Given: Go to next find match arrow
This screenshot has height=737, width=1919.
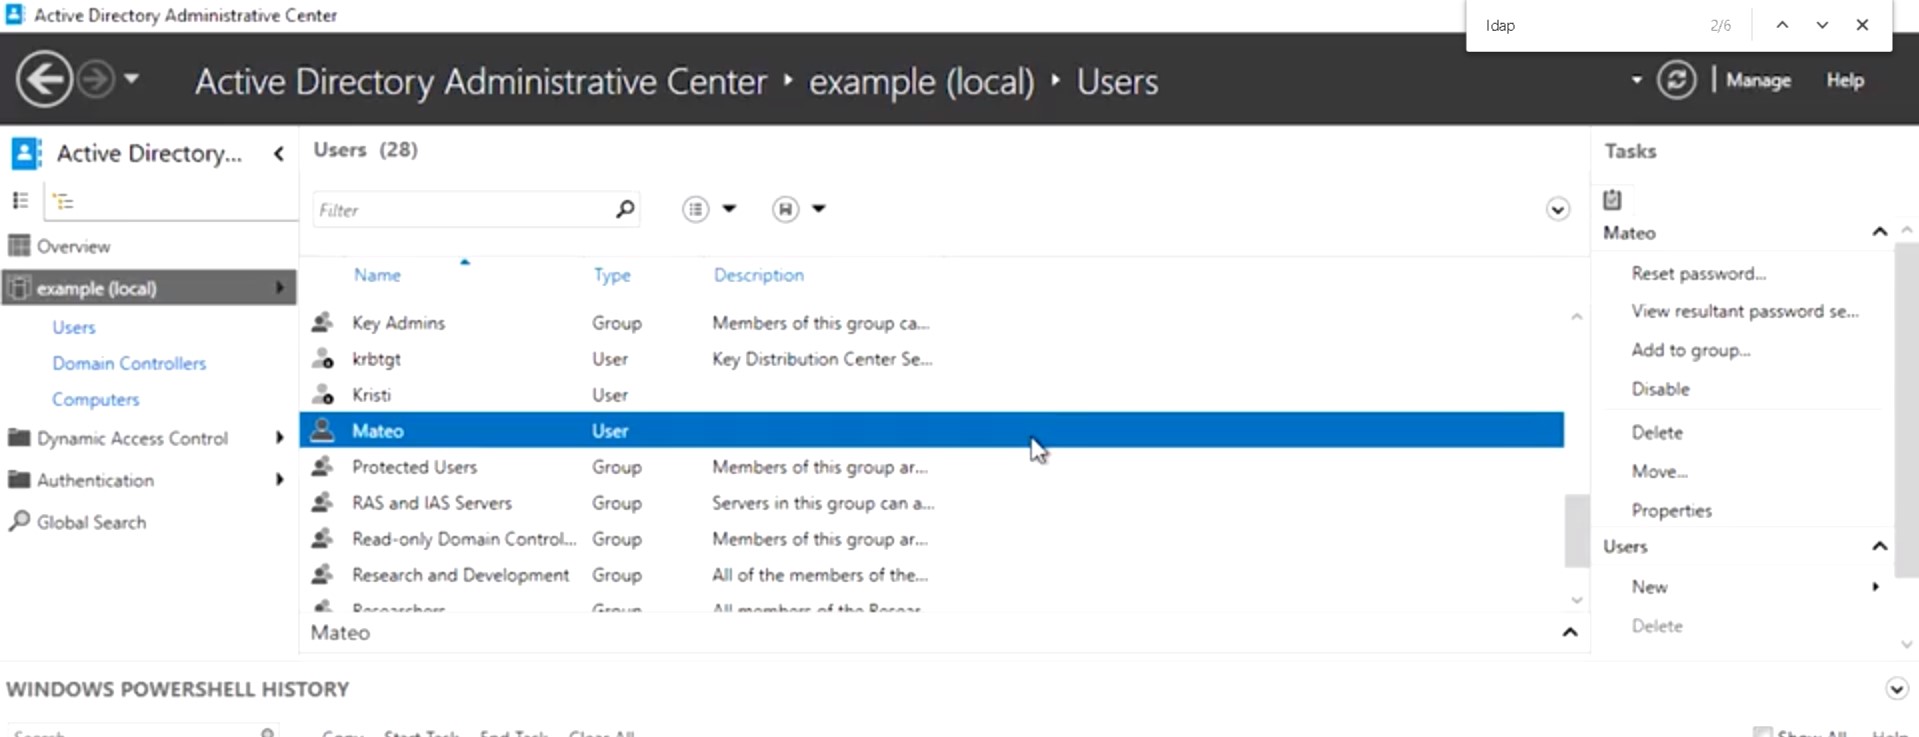Looking at the screenshot, I should [1822, 25].
